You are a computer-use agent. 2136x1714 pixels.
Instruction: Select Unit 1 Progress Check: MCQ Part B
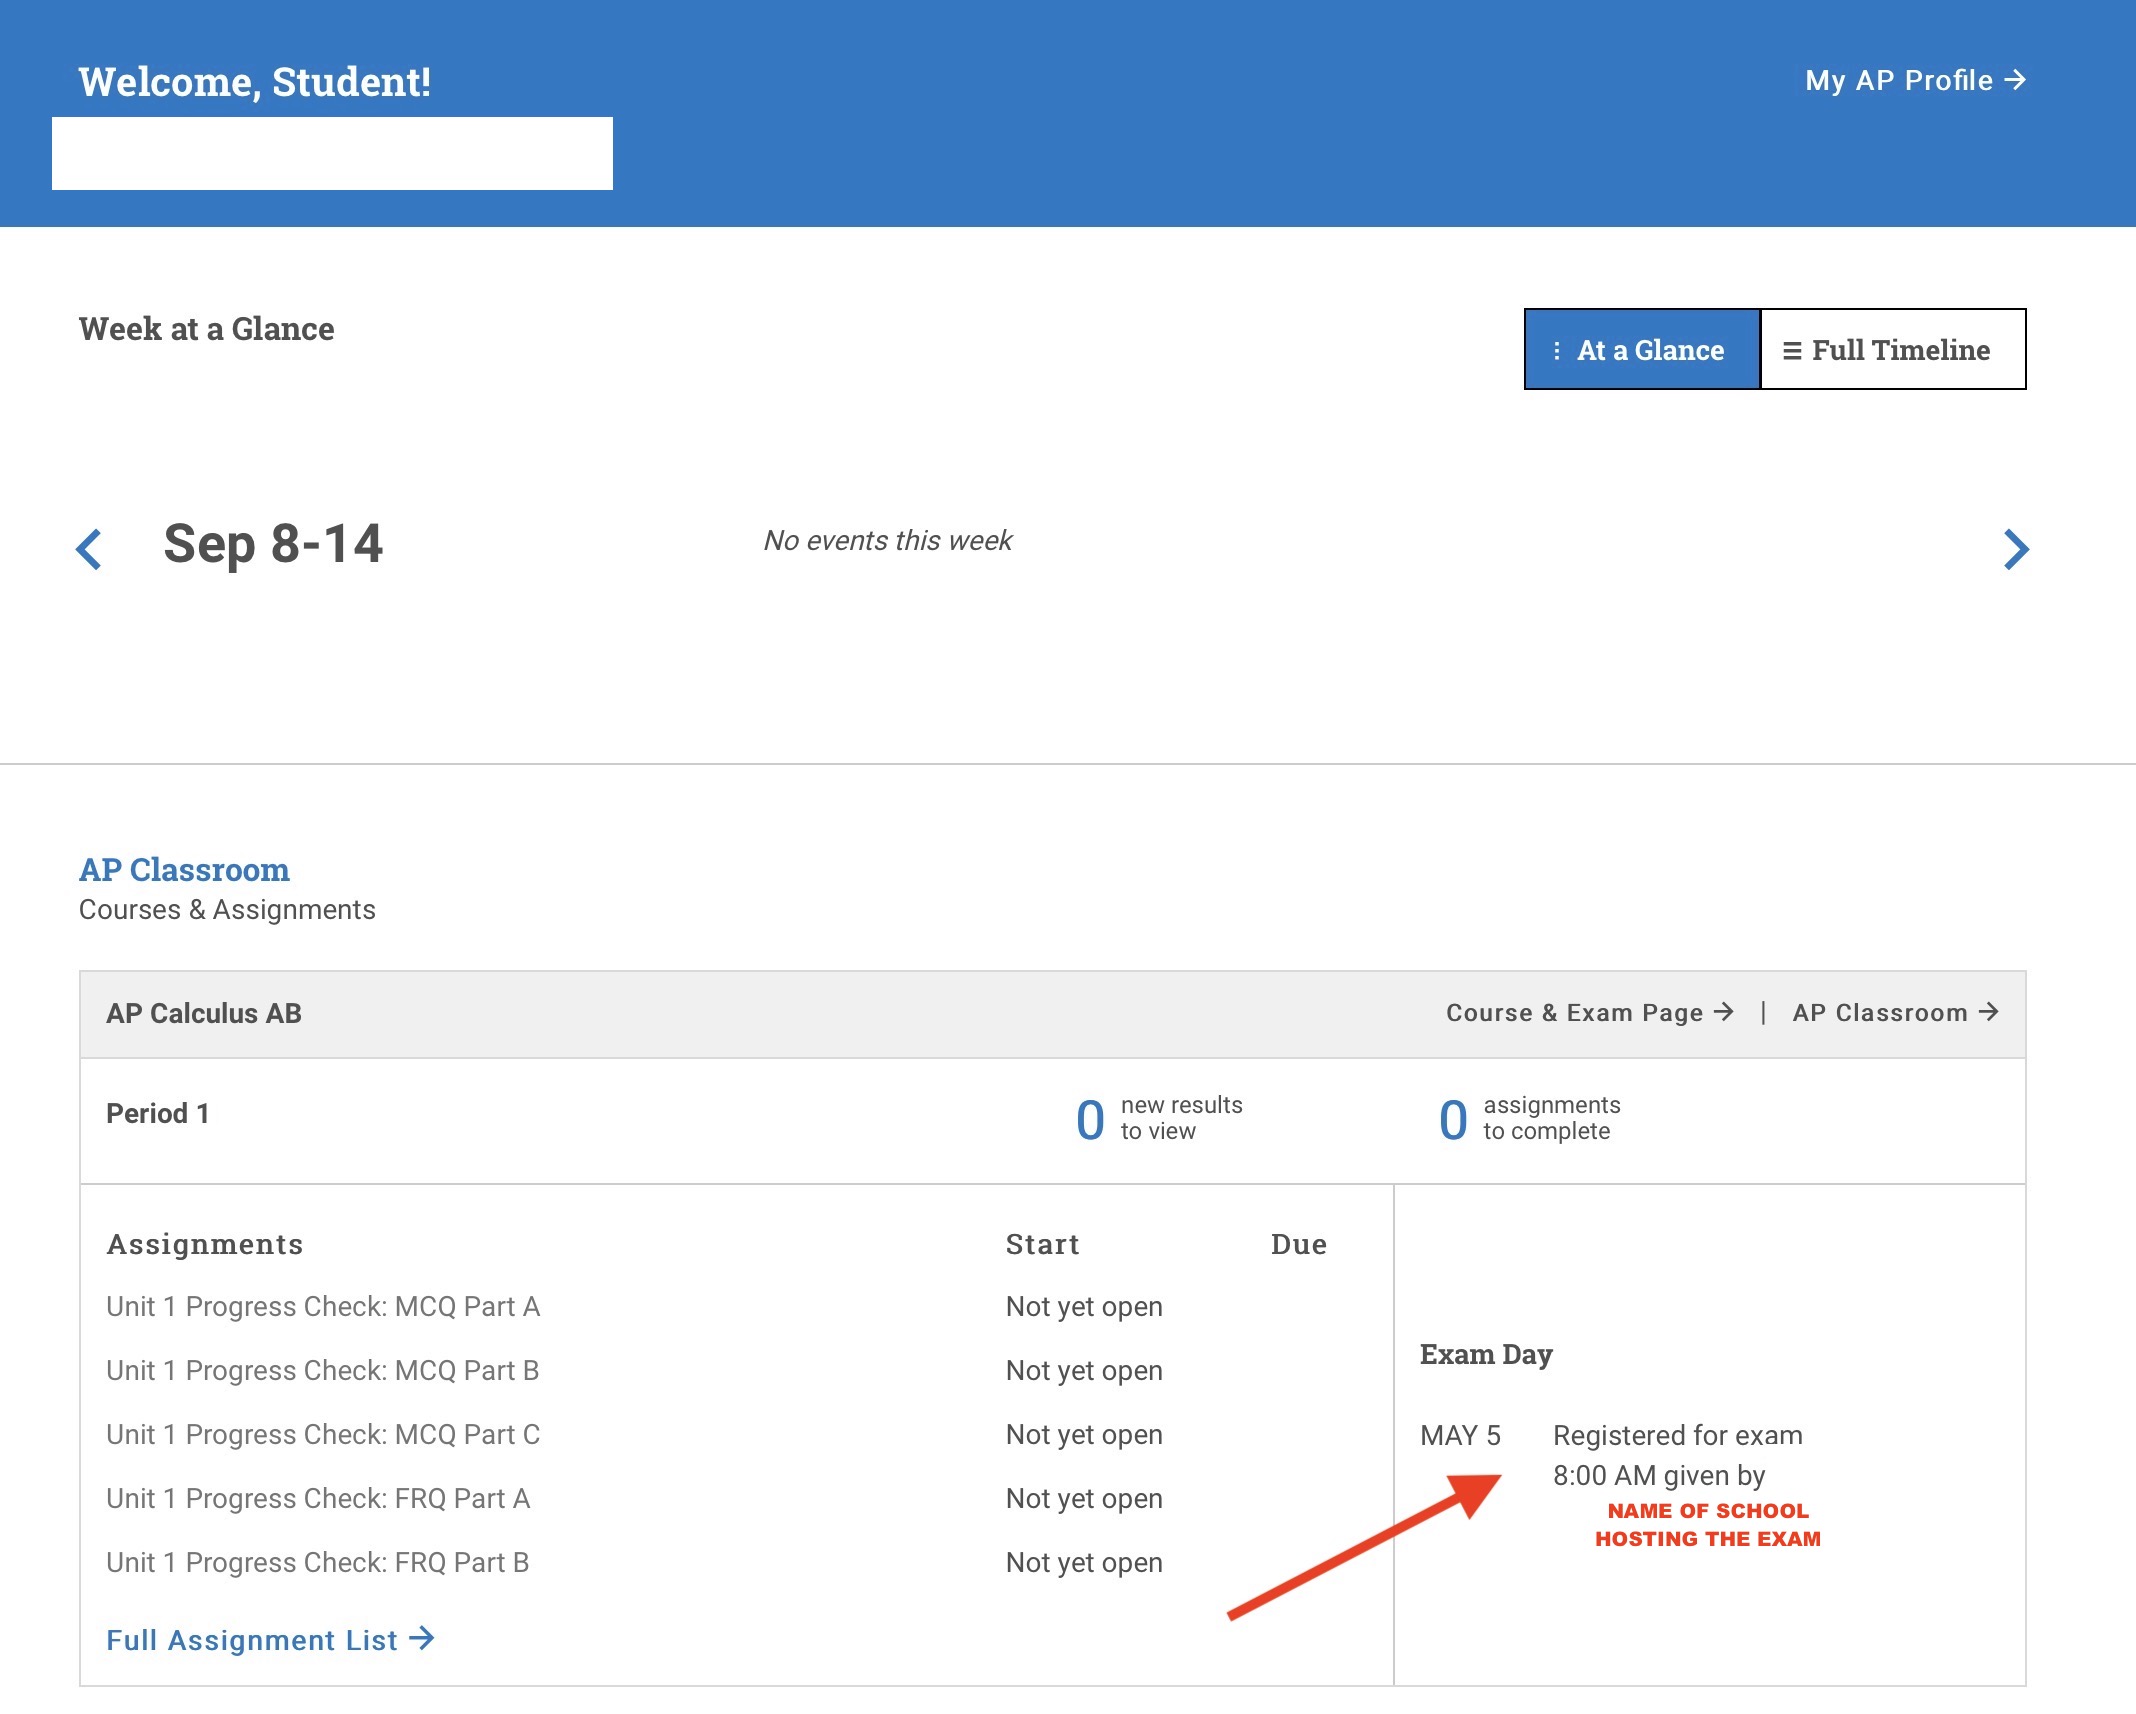(323, 1370)
